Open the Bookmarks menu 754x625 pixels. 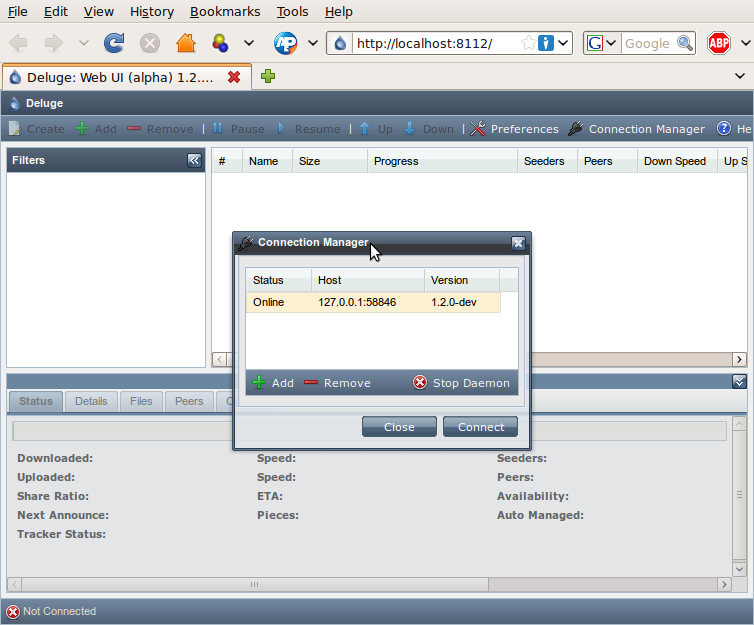click(x=225, y=11)
